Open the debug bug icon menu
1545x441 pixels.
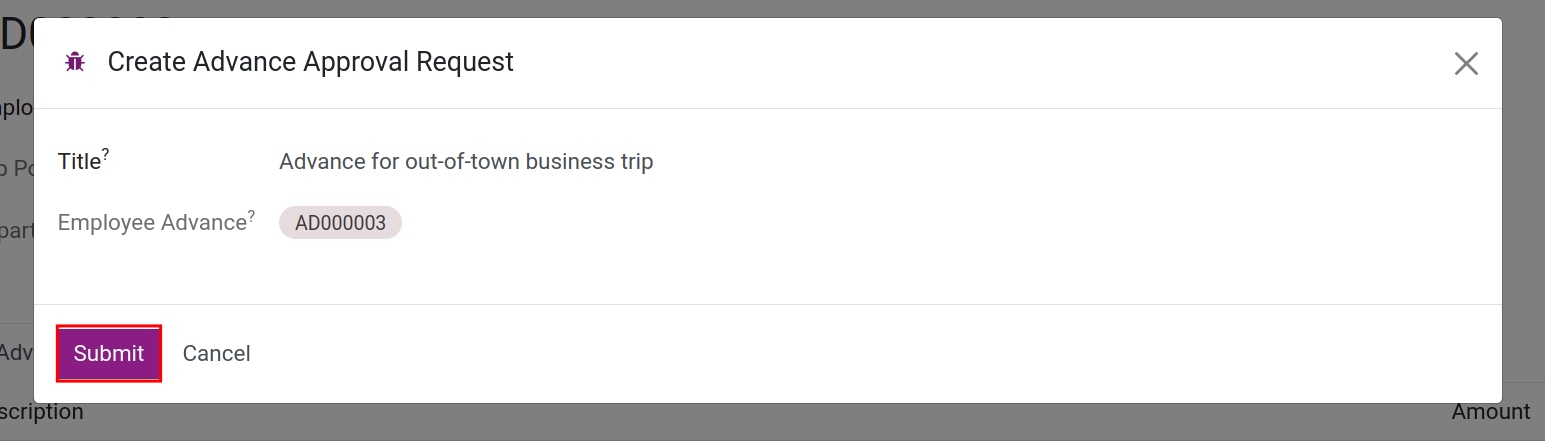tap(75, 62)
